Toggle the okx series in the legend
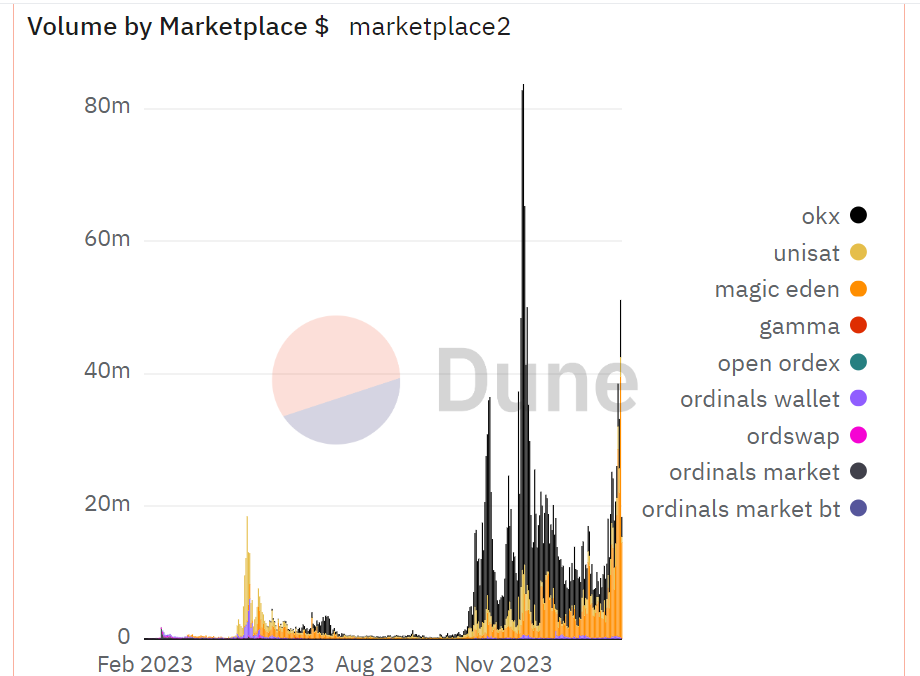This screenshot has height=676, width=920. tap(834, 216)
